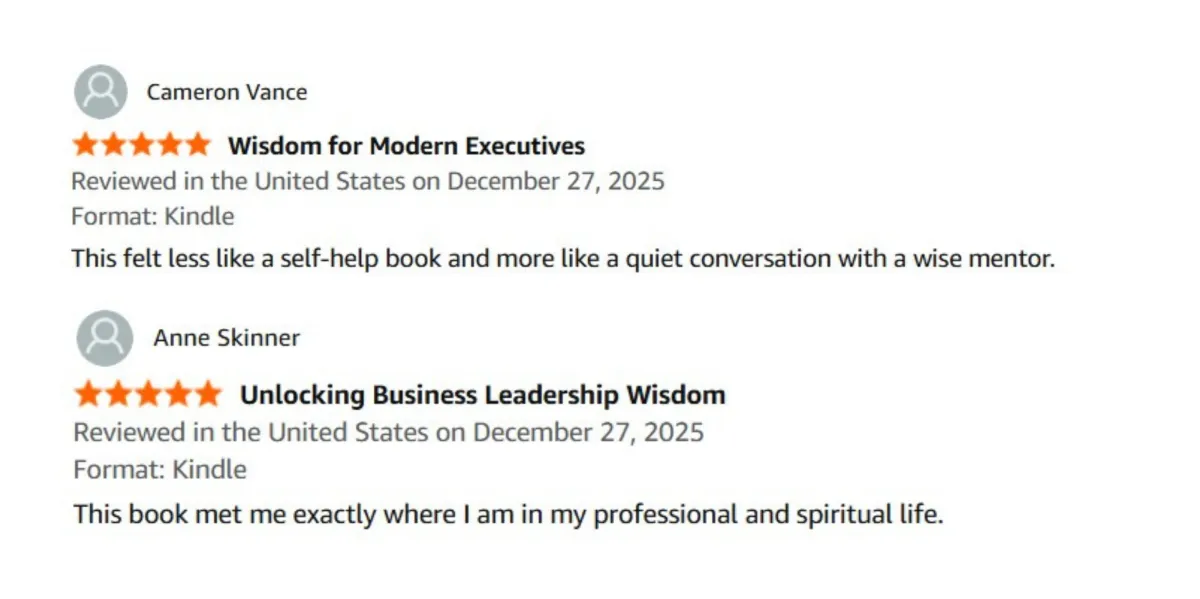Click the fifth star in Anne Skinner's rating
The image size is (1200, 599).
tap(207, 394)
